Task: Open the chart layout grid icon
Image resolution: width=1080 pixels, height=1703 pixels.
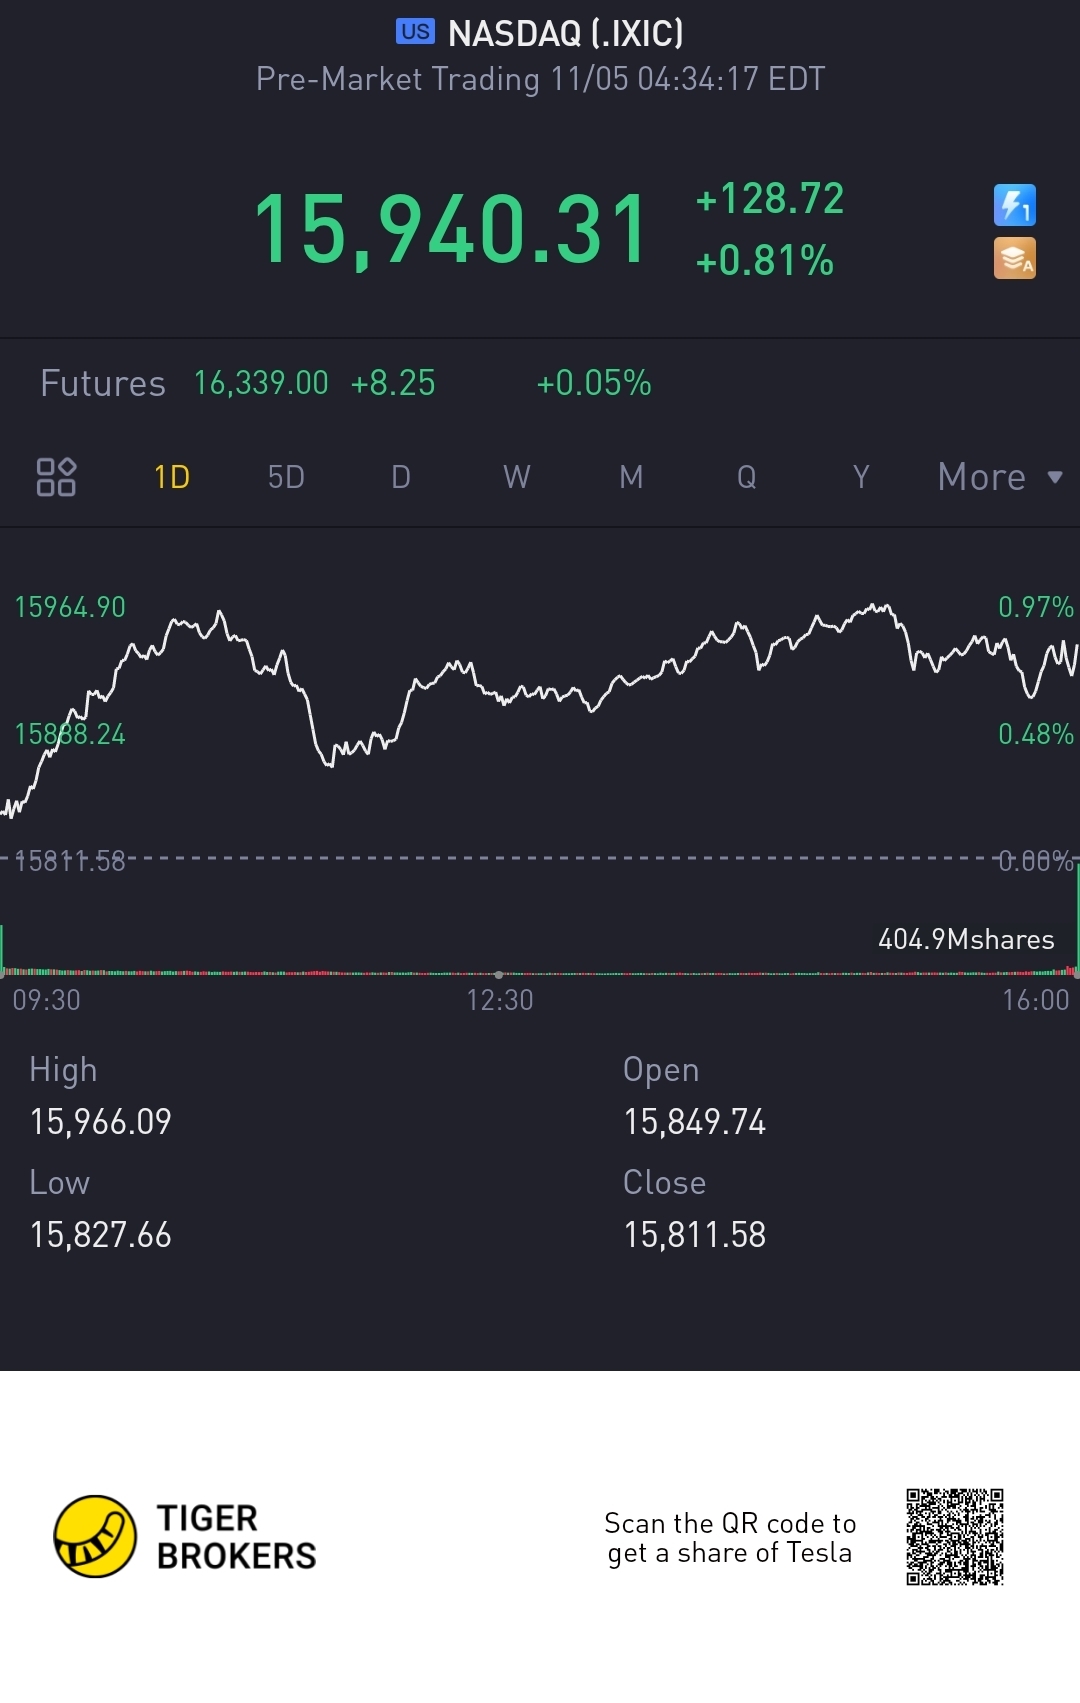Action: tap(56, 477)
